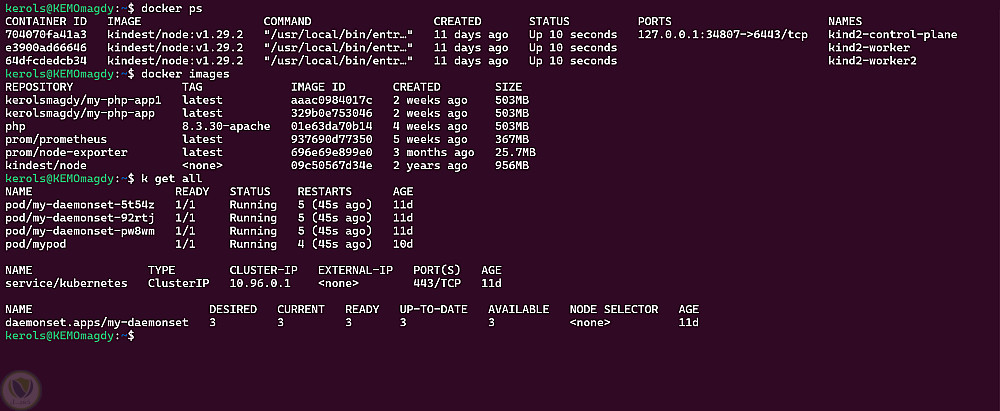Click '3 months ago' created value
Image resolution: width=1000 pixels, height=411 pixels.
tap(434, 153)
